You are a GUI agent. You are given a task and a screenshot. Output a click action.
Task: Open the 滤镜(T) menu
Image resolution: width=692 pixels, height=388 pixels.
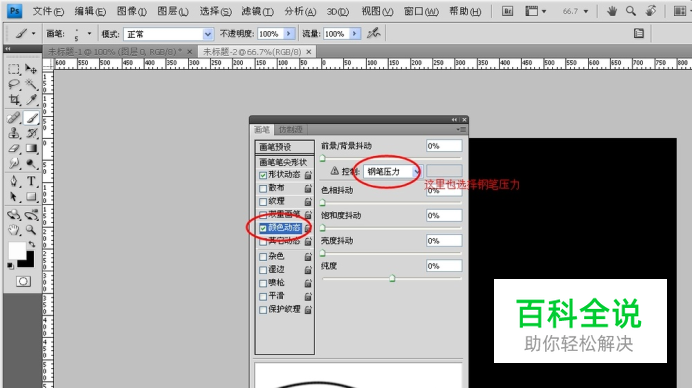point(257,11)
